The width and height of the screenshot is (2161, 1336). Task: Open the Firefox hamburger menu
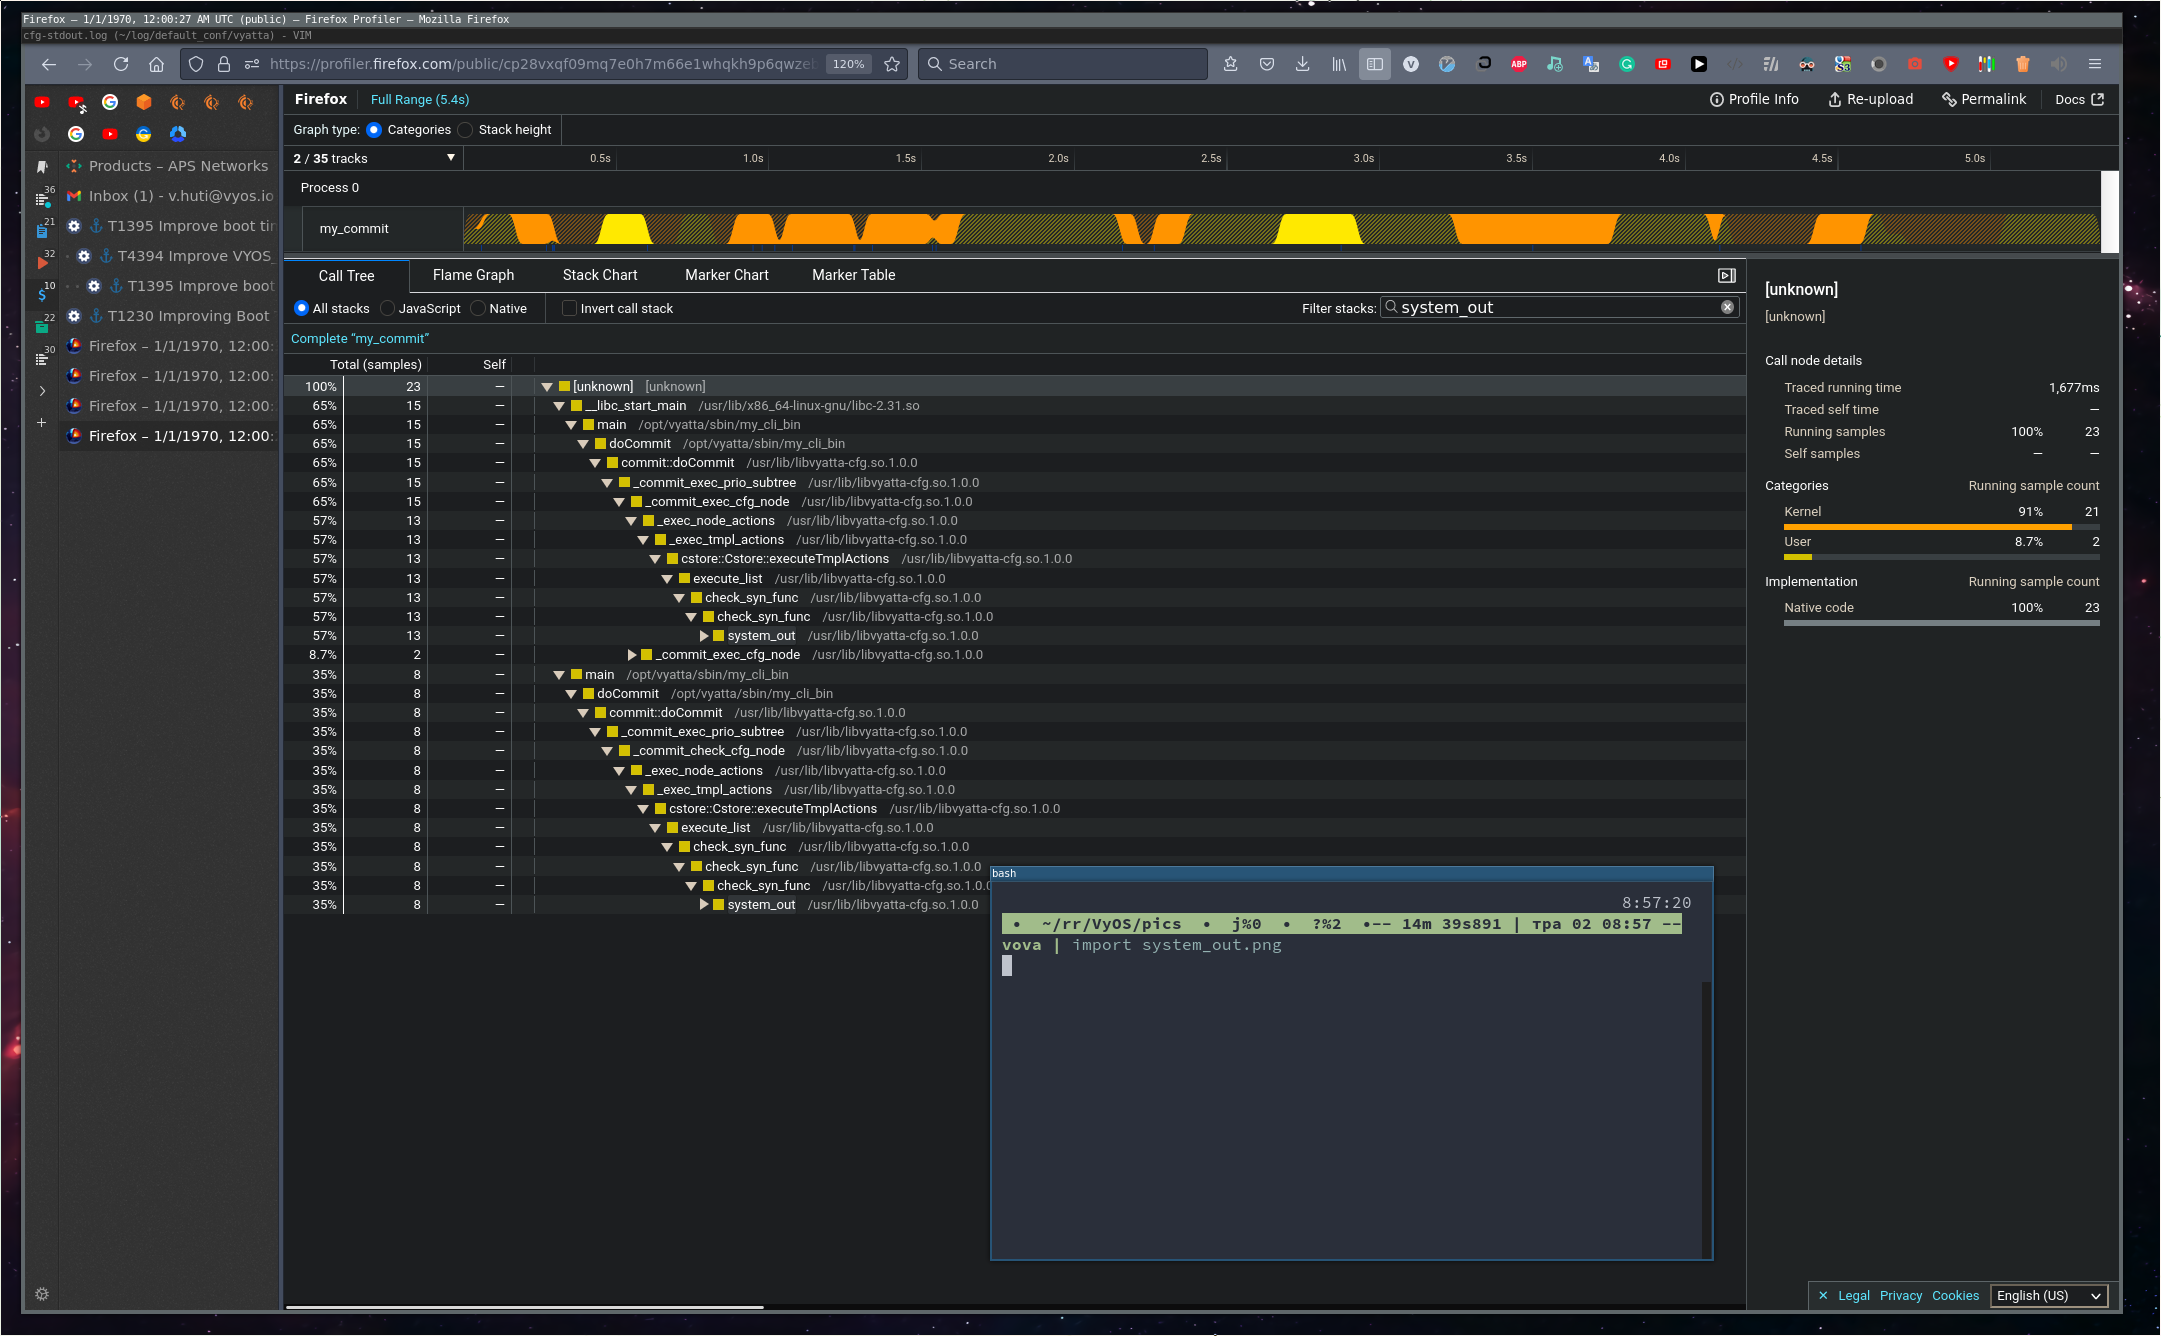tap(2095, 64)
